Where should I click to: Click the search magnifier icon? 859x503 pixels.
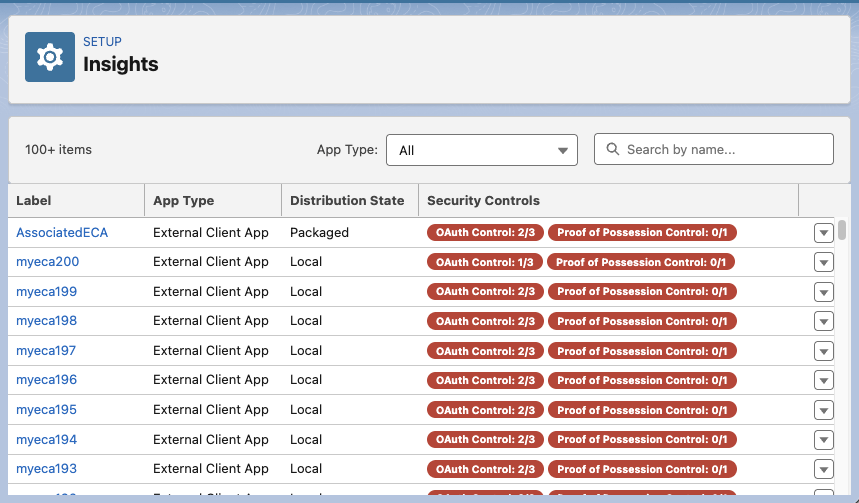click(x=612, y=149)
